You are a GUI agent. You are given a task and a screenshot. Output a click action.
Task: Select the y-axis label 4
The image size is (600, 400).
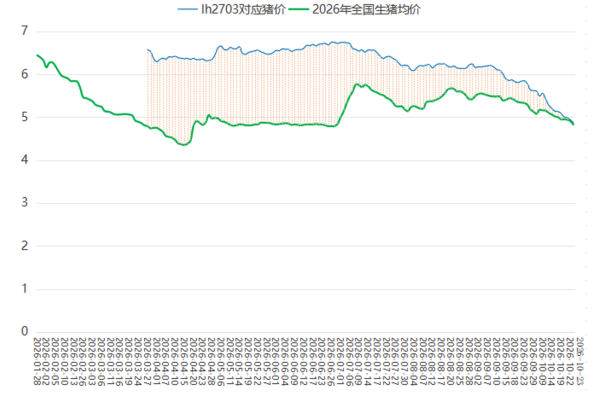[24, 160]
